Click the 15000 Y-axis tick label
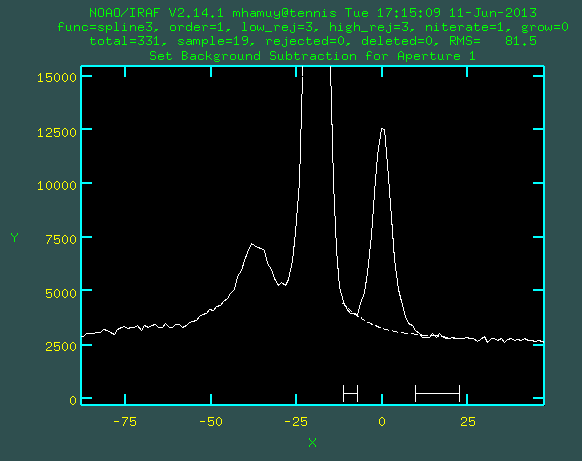Viewport: 582px width, 461px height. tap(57, 77)
